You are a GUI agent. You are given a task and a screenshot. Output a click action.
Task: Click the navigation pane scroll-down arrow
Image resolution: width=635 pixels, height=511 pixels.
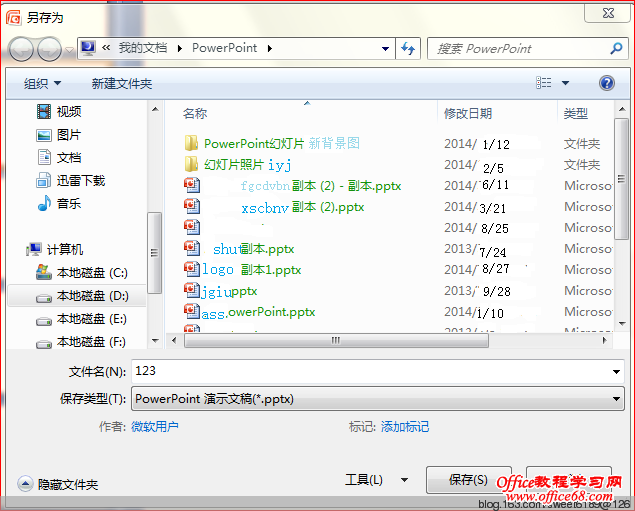tap(155, 341)
